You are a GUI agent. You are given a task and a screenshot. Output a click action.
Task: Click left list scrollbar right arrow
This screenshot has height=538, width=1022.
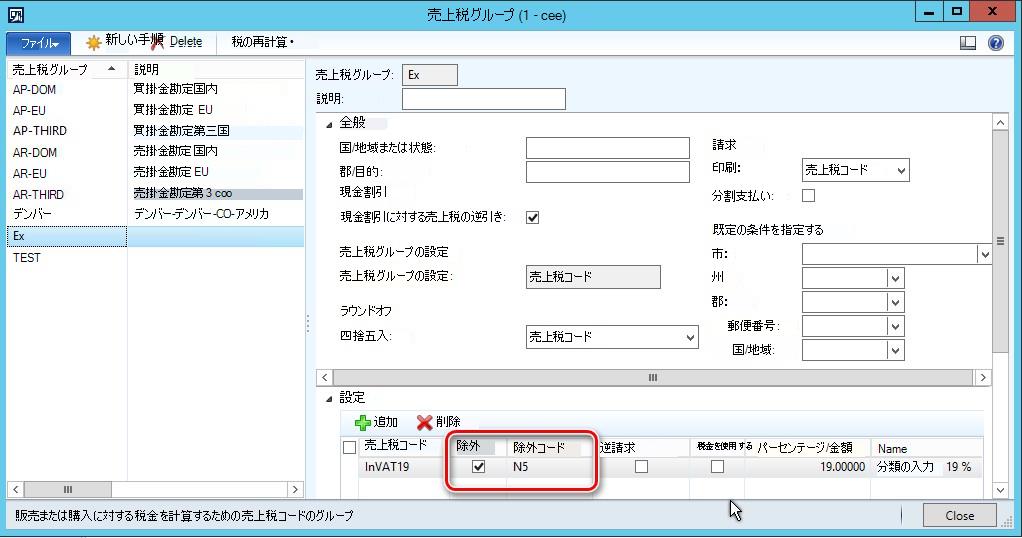295,489
